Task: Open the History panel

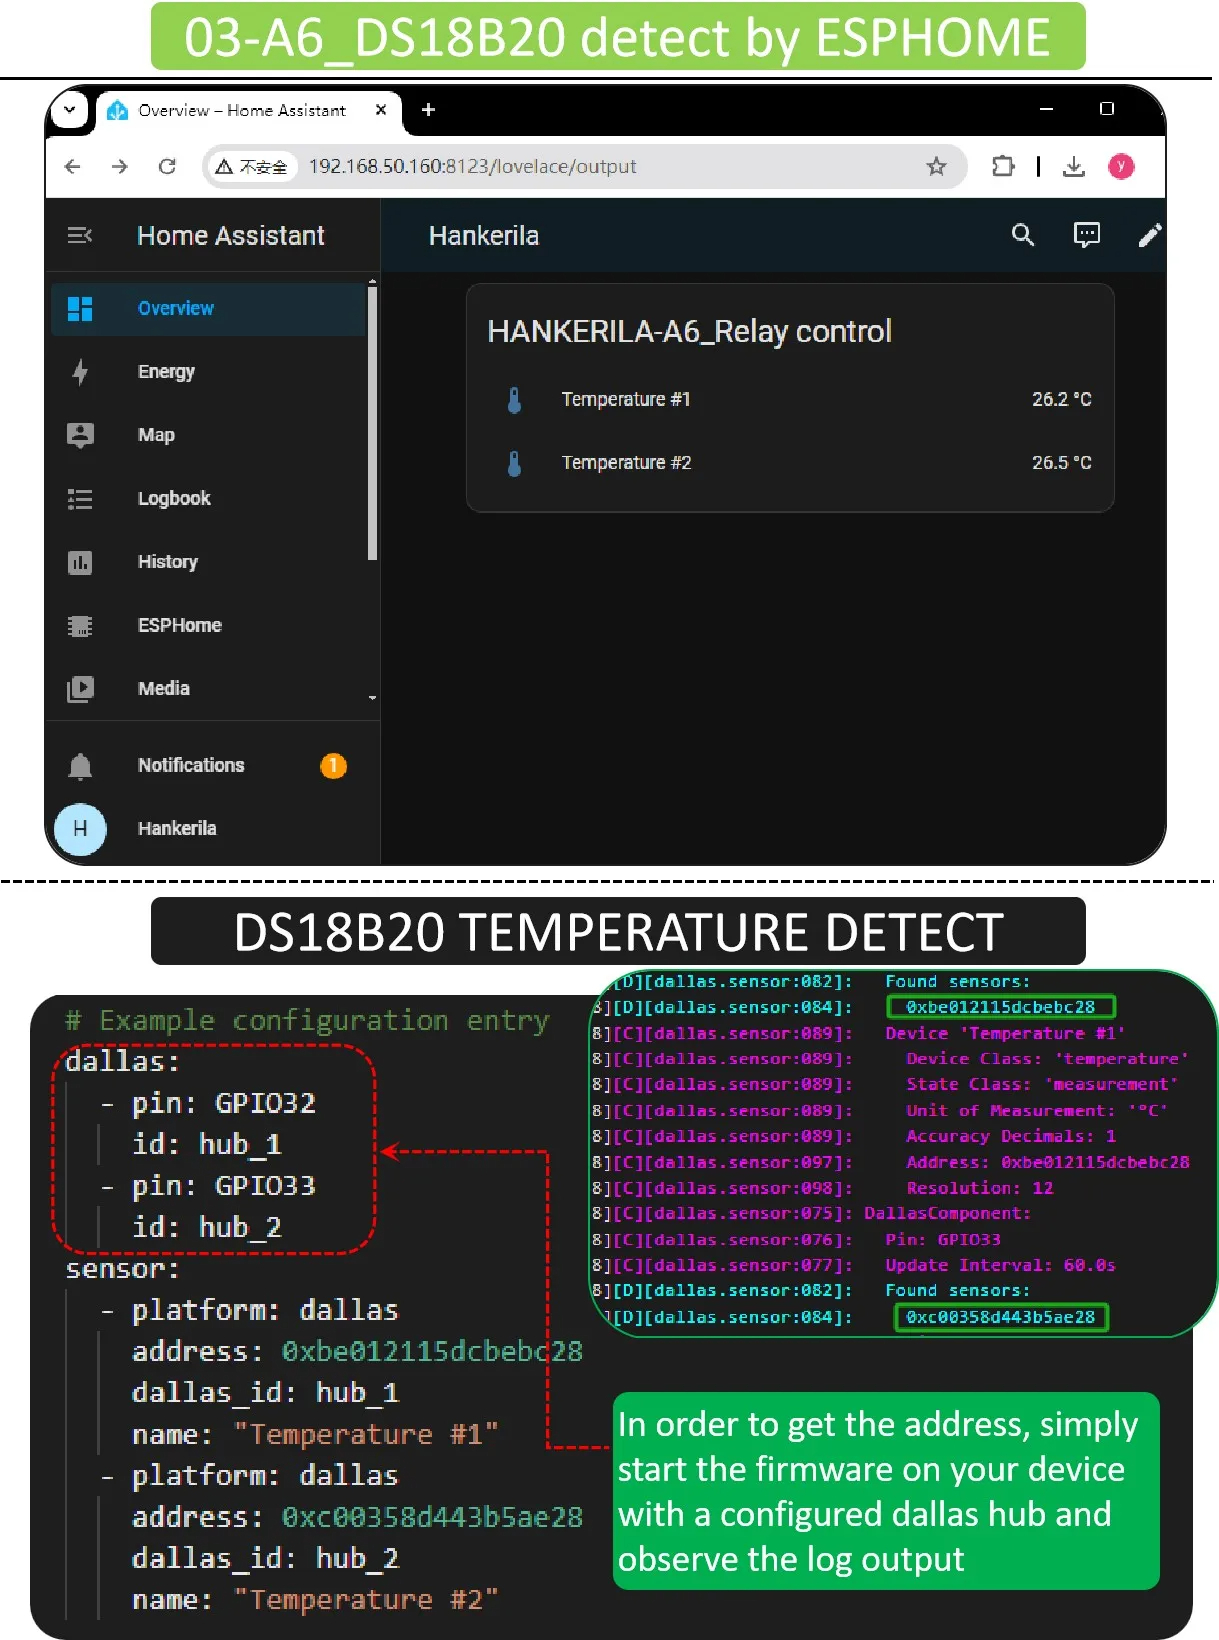Action: point(208,561)
